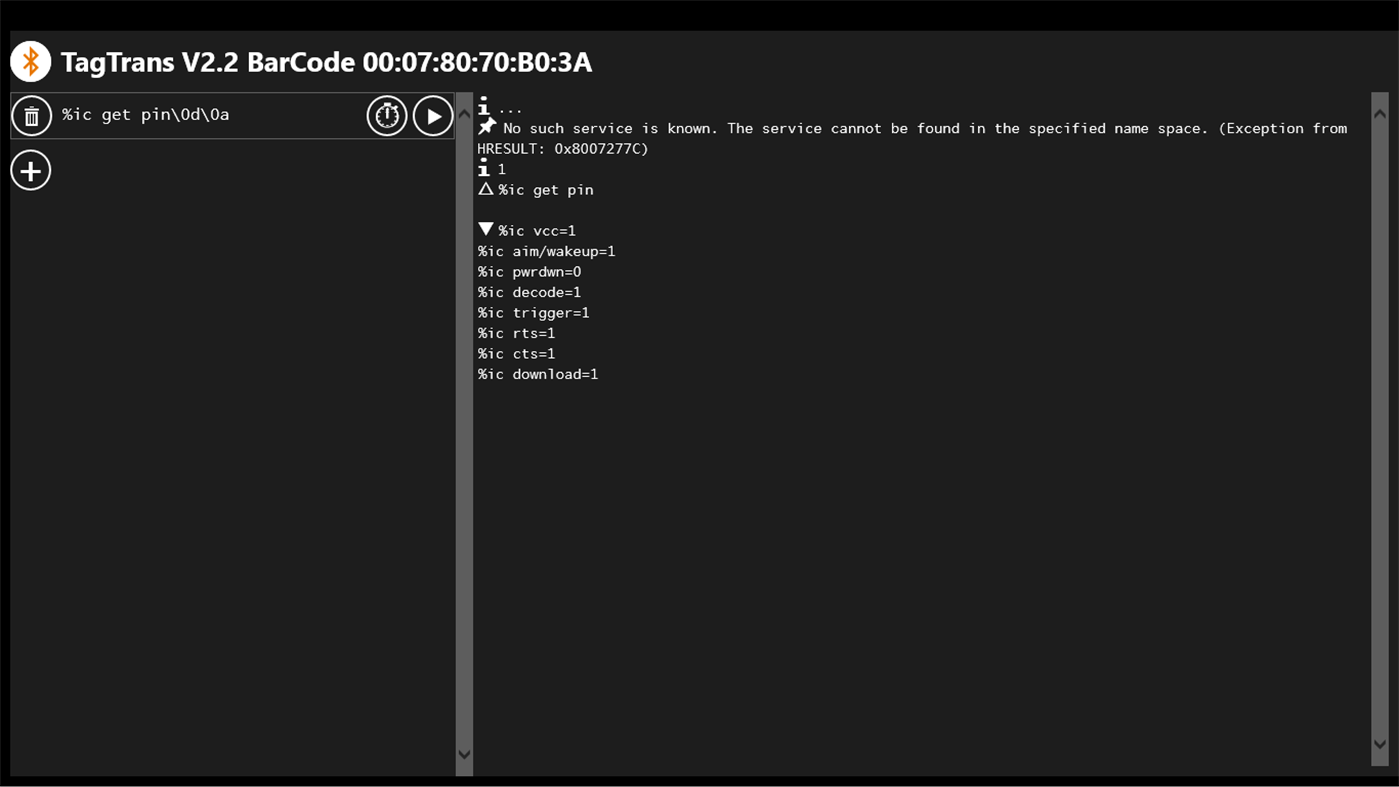Click the sent triangle beside '%ic get pin'
Screen dimensions: 1399x787
coord(486,188)
